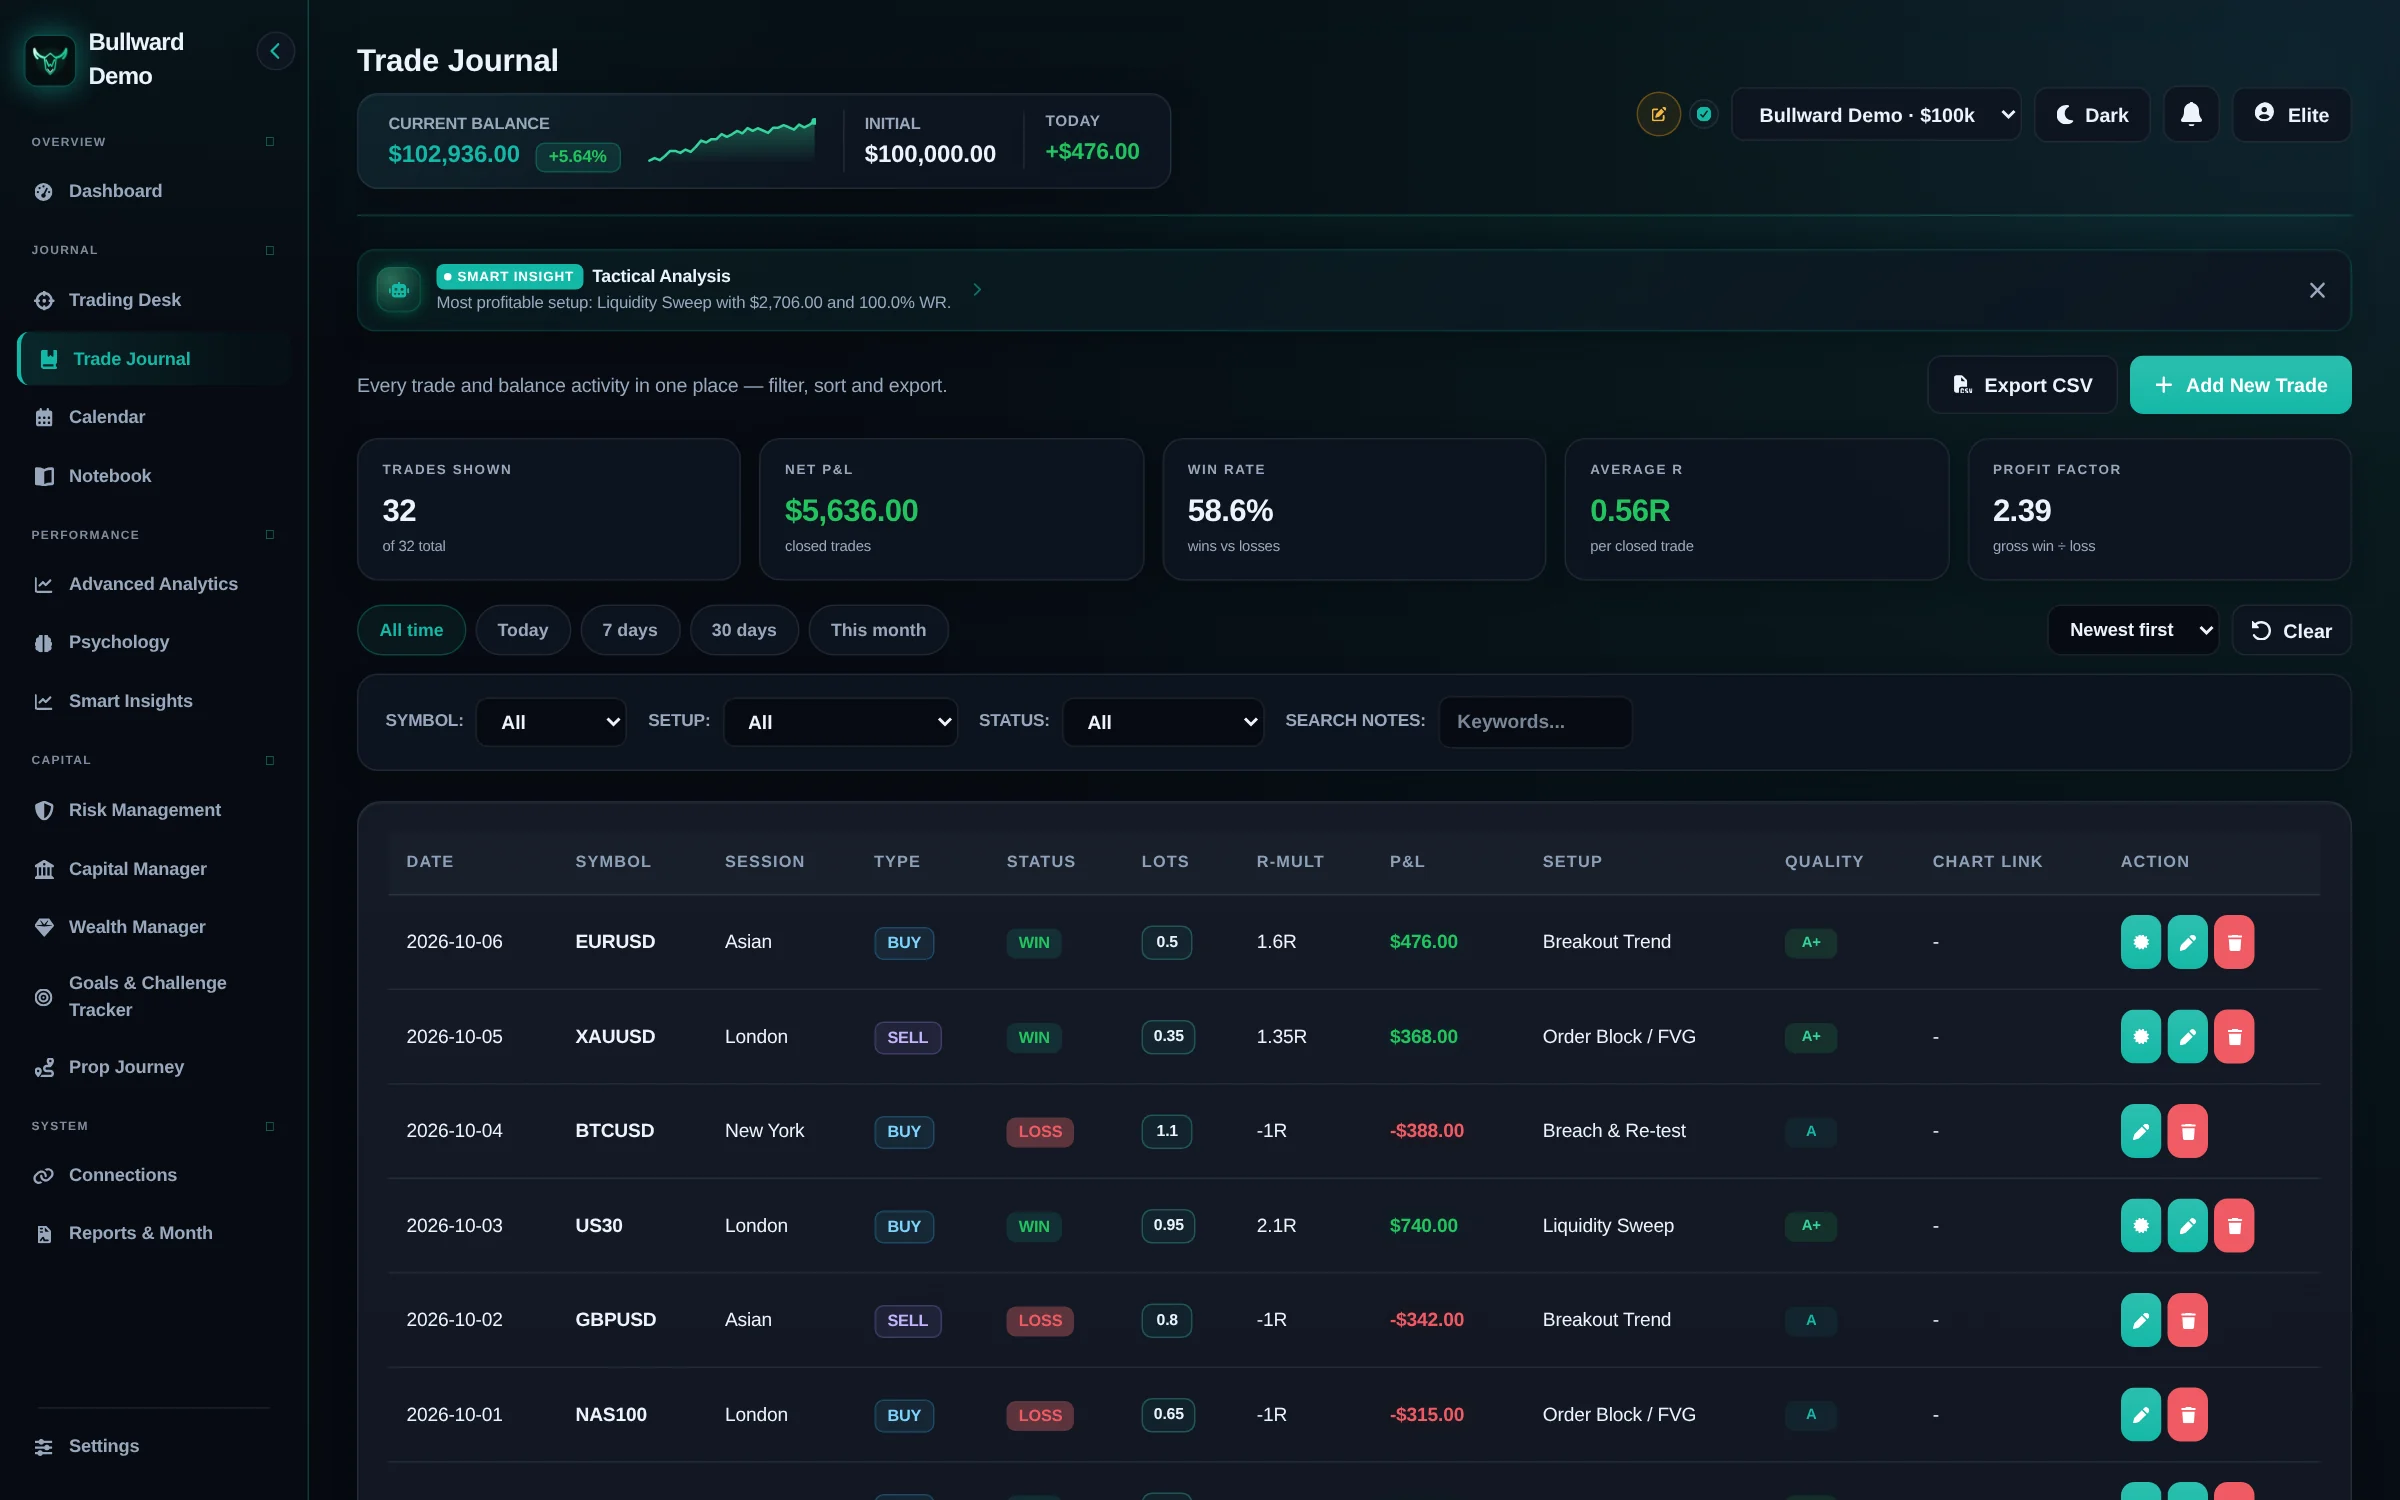Open the sun action for US30 trade
Image resolution: width=2400 pixels, height=1500 pixels.
(x=2141, y=1226)
